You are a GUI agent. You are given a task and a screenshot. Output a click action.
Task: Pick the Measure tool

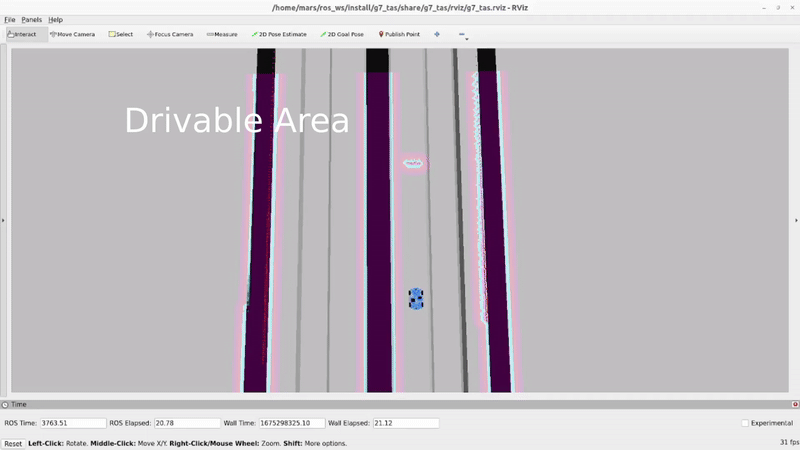coord(222,34)
